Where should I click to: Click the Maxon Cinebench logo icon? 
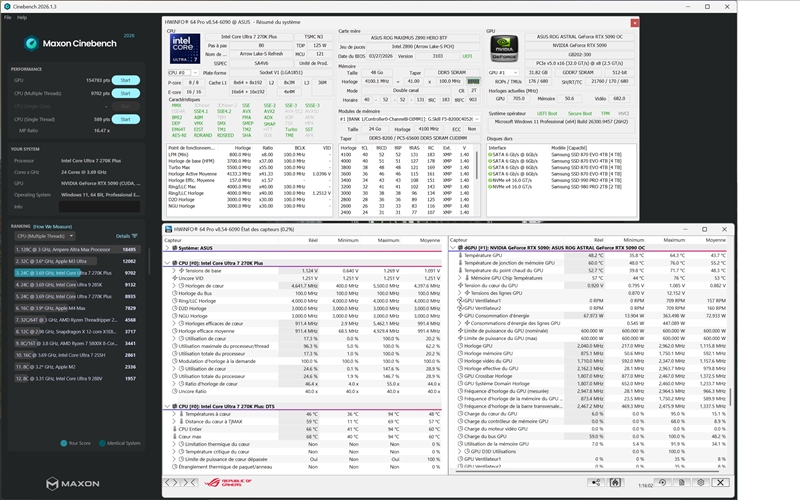(31, 43)
